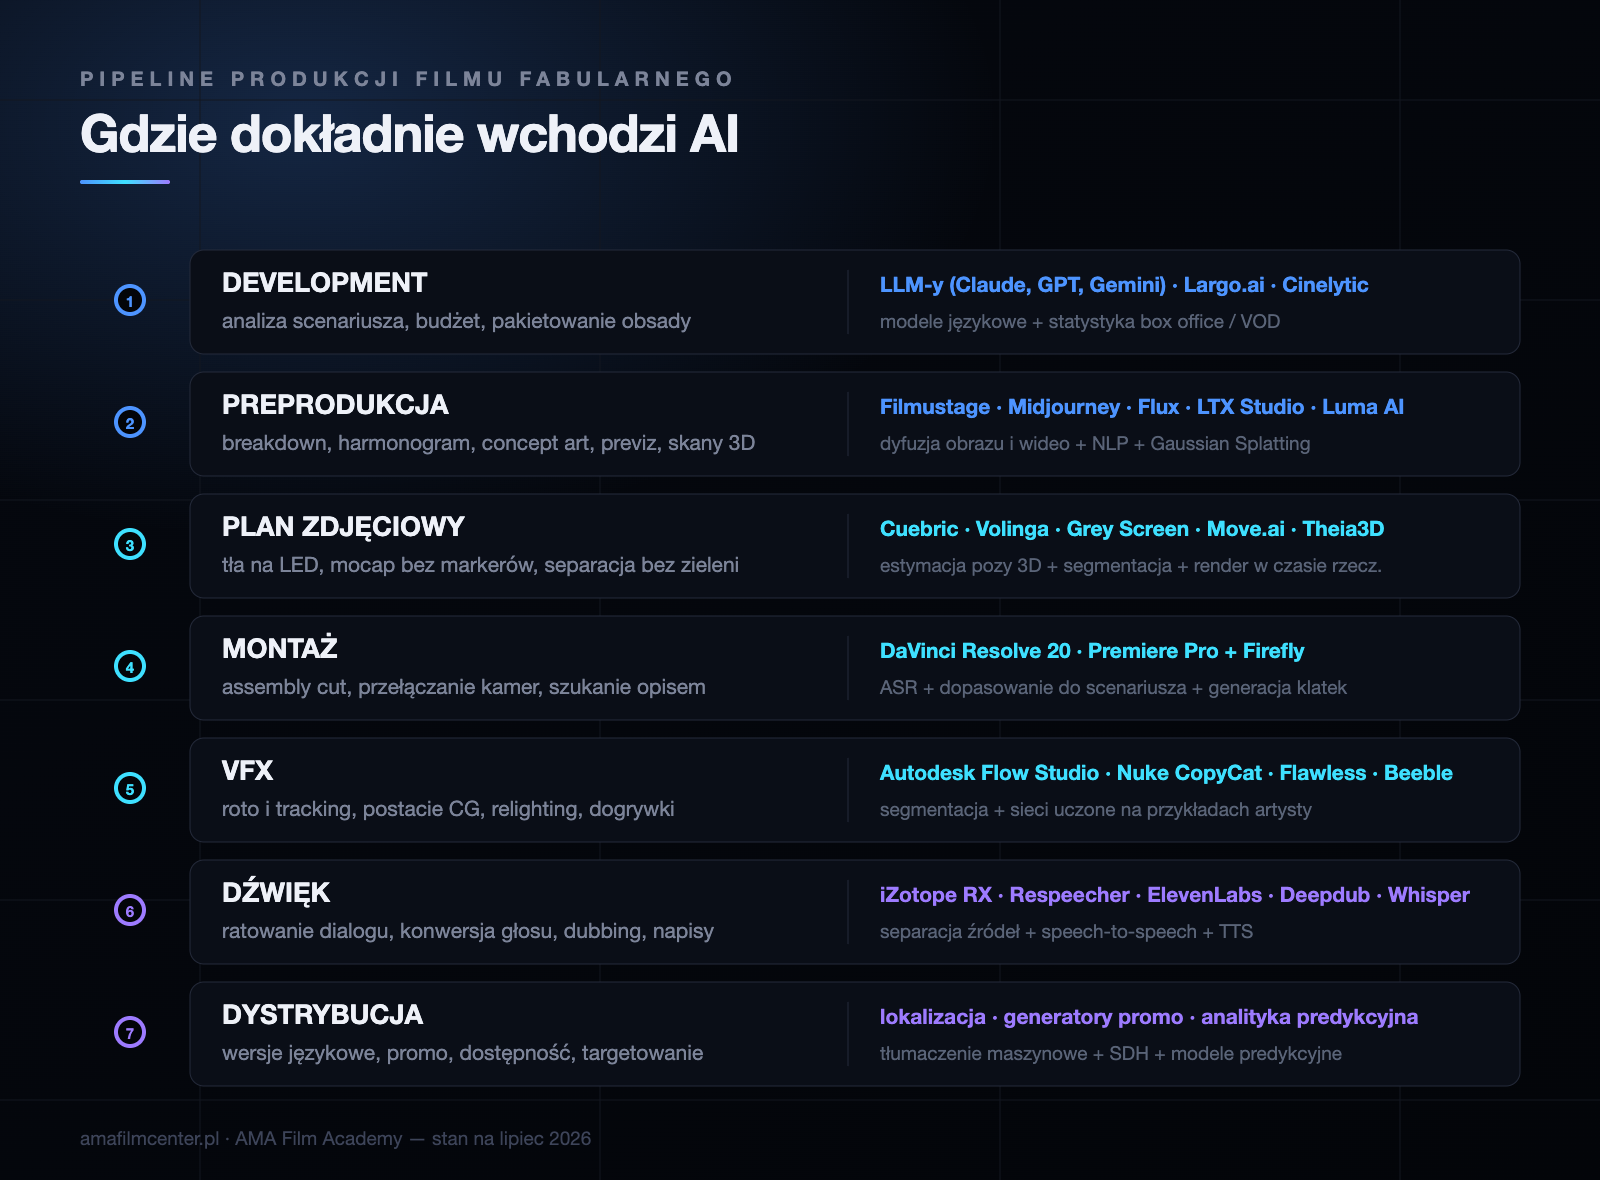Viewport: 1600px width, 1180px height.
Task: Click the DaVinci Resolve 20 tool name
Action: (x=975, y=651)
